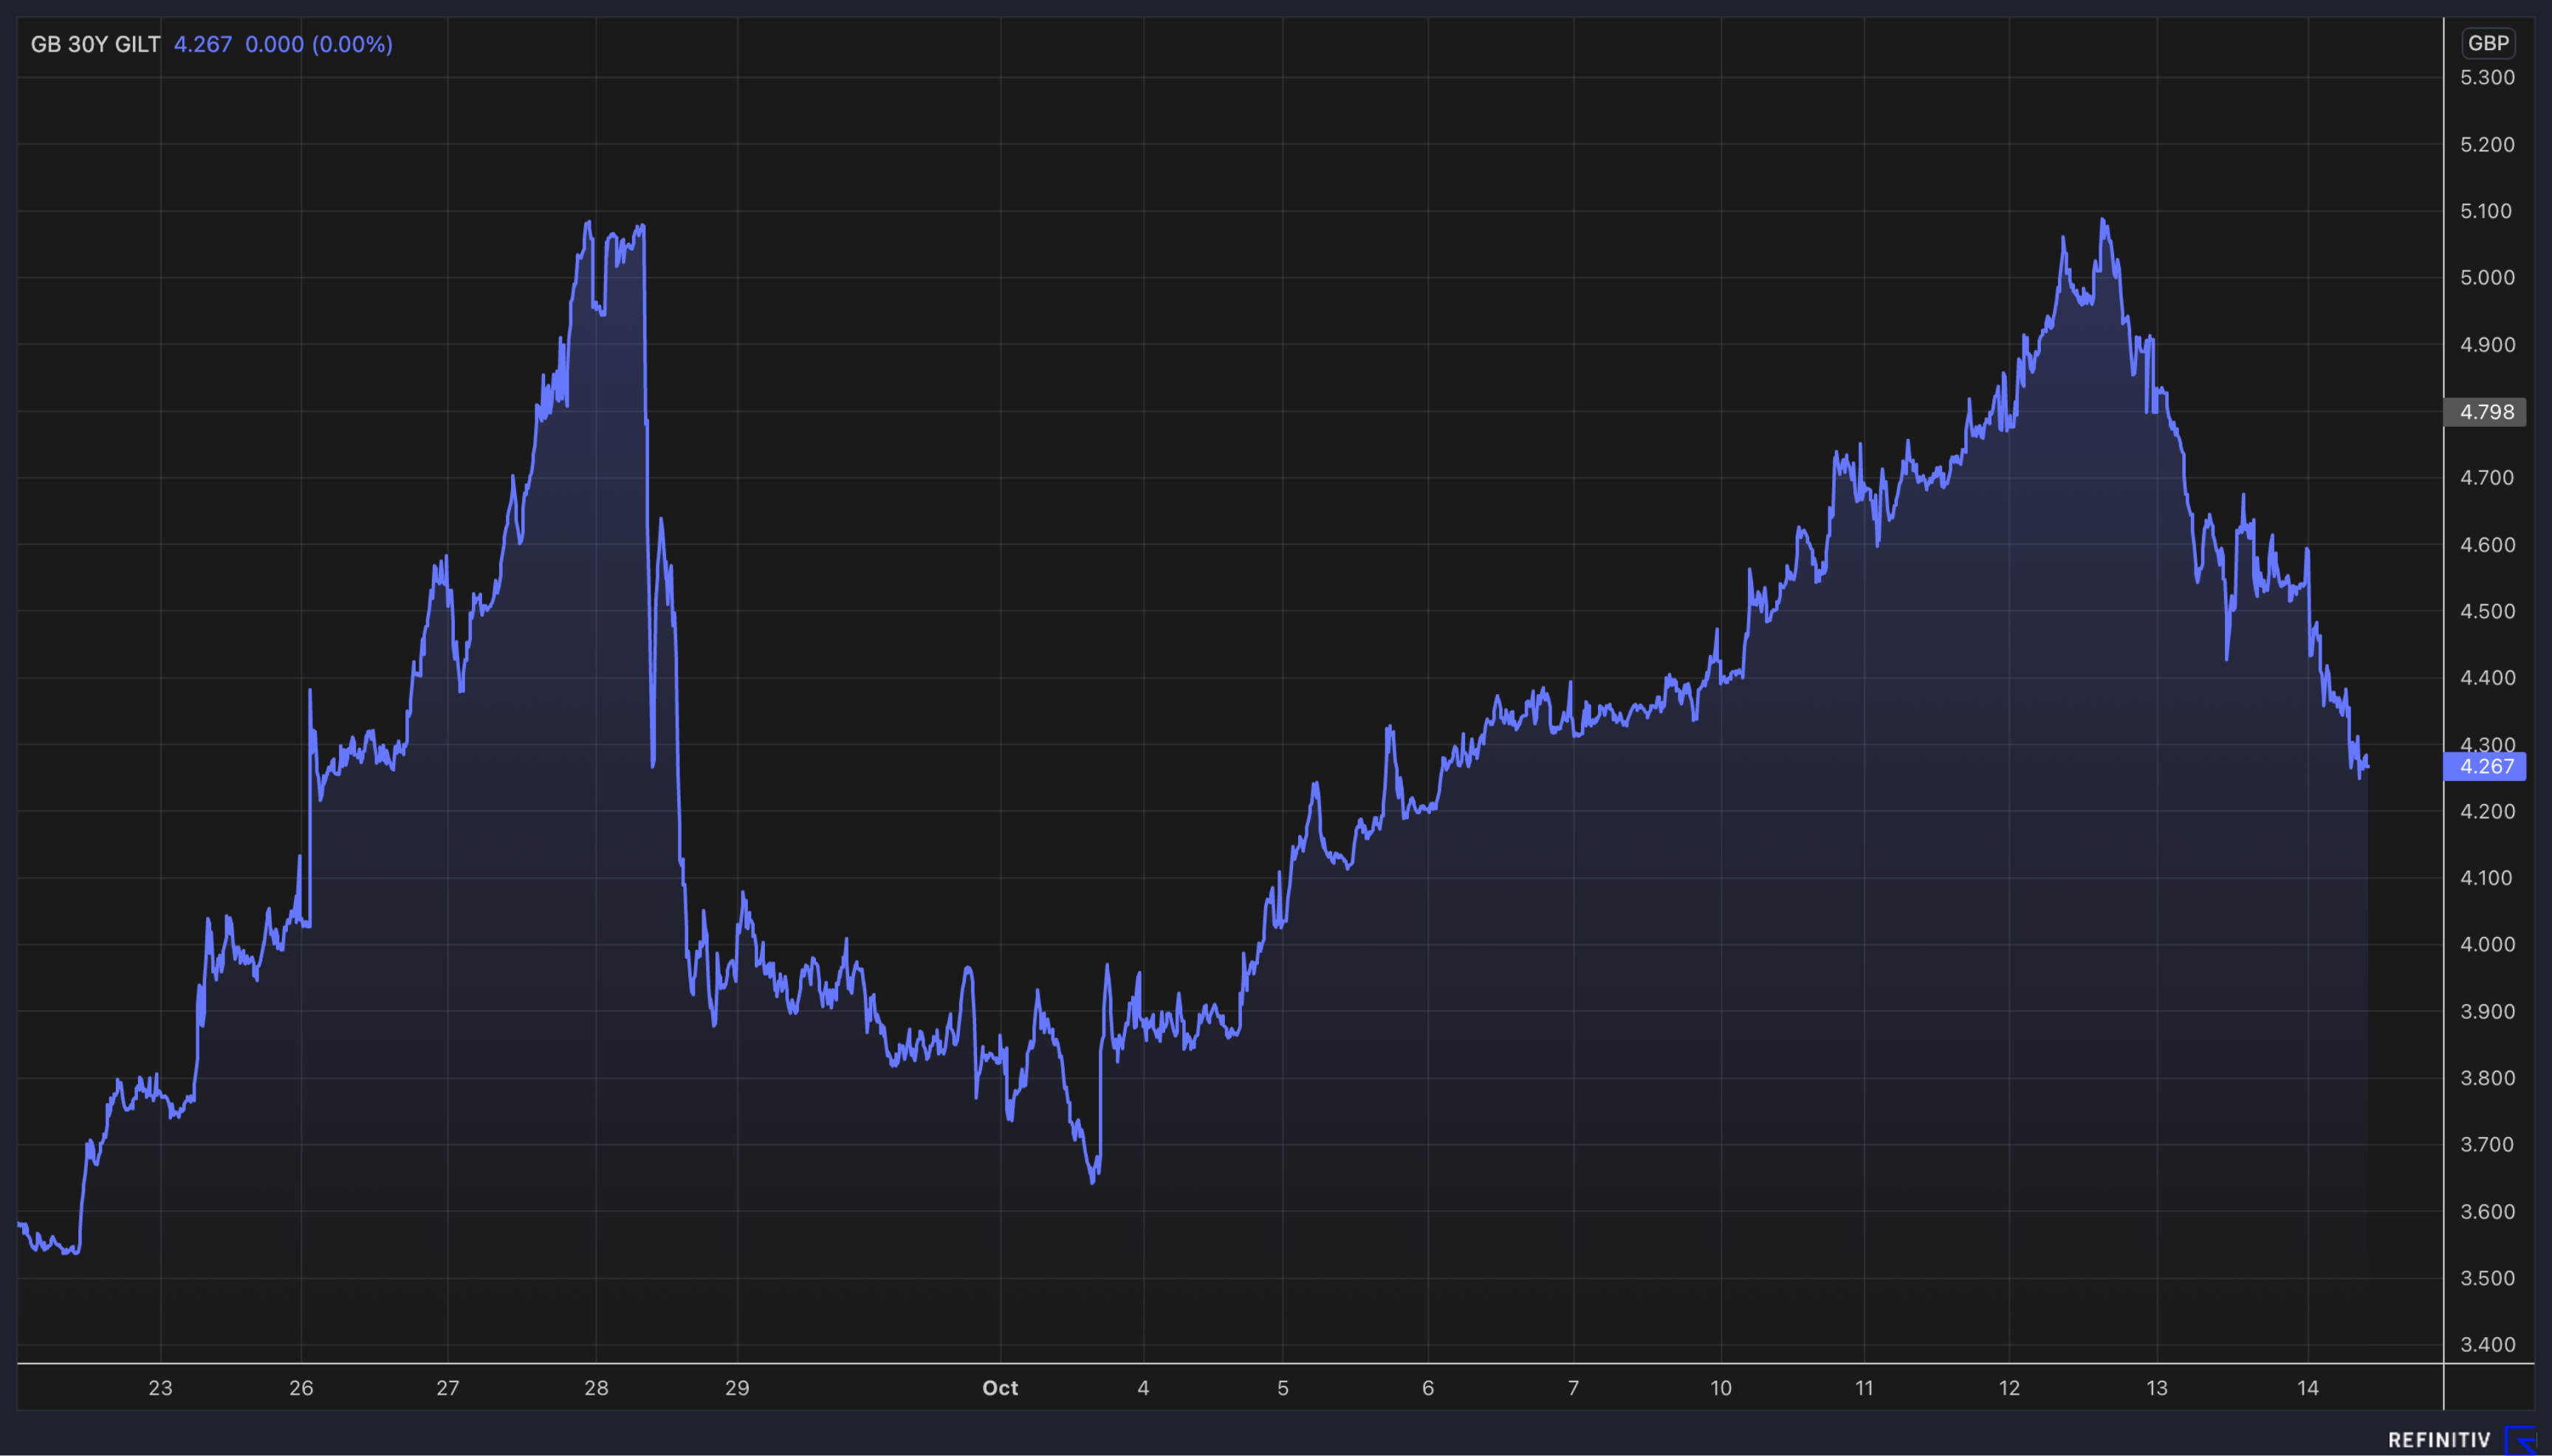Click the 4.600 price axis label
This screenshot has width=2552, height=1456.
2487,545
